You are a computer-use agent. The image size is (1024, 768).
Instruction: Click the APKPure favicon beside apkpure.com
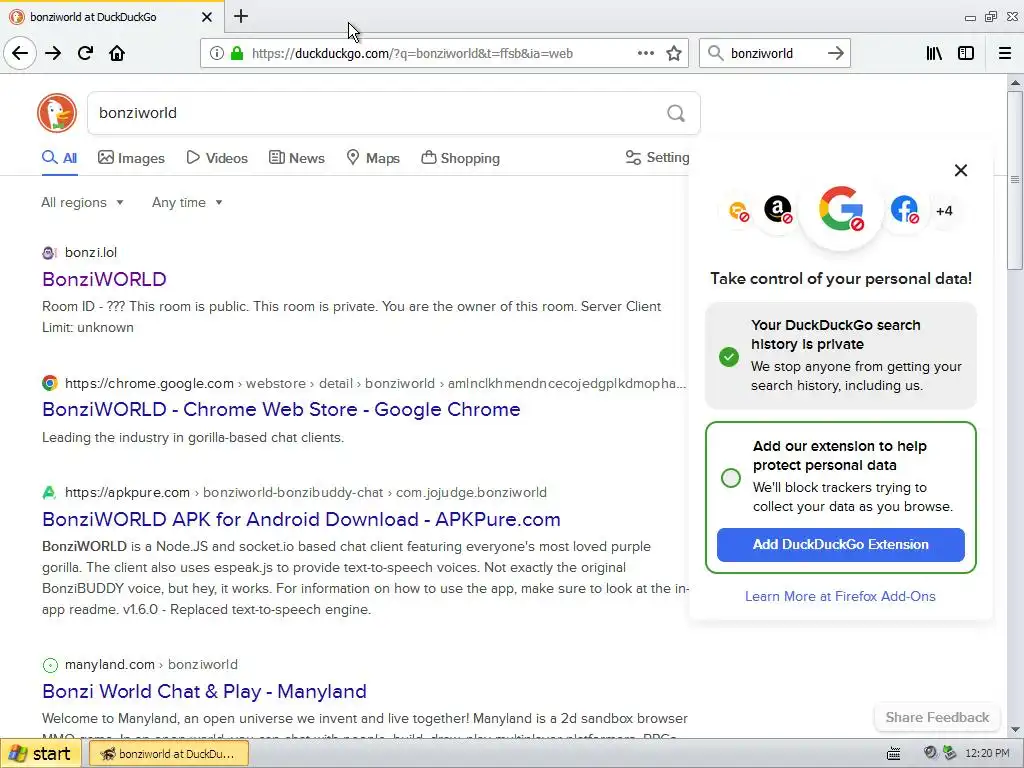49,492
